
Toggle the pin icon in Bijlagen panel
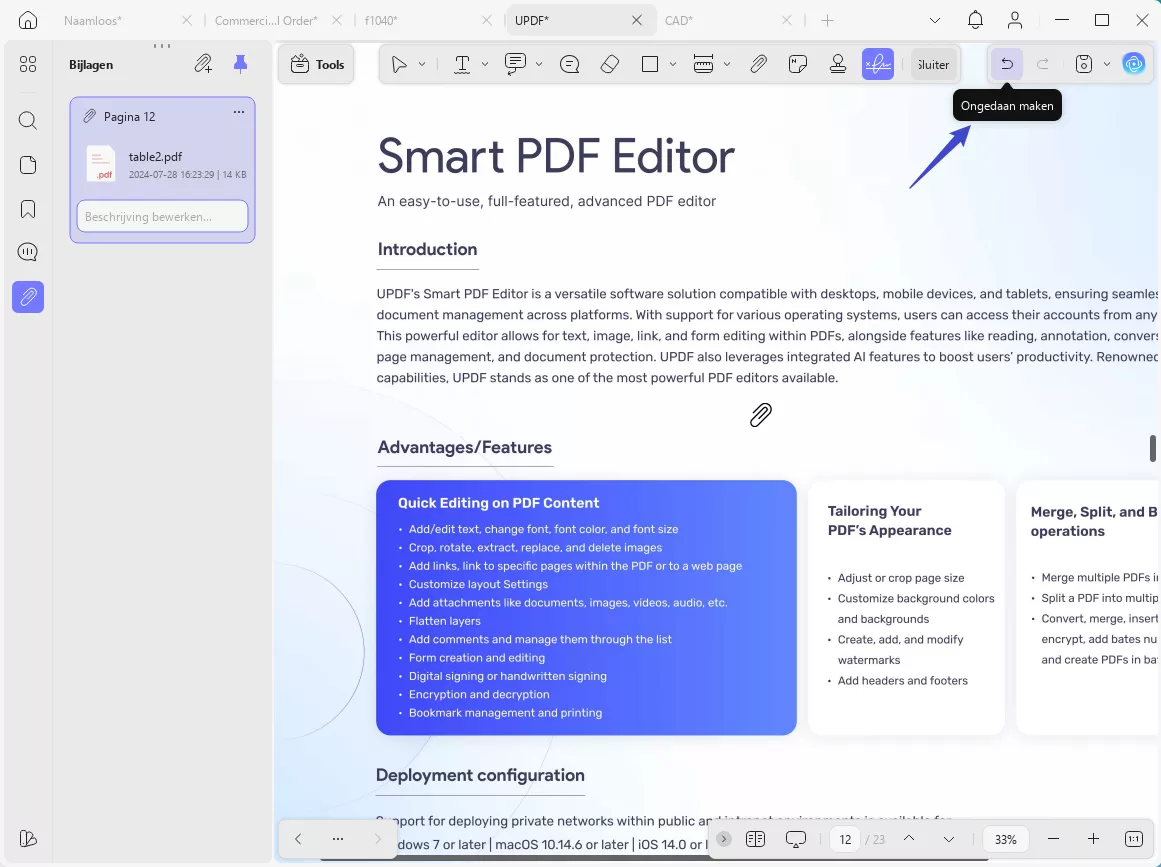pos(240,64)
